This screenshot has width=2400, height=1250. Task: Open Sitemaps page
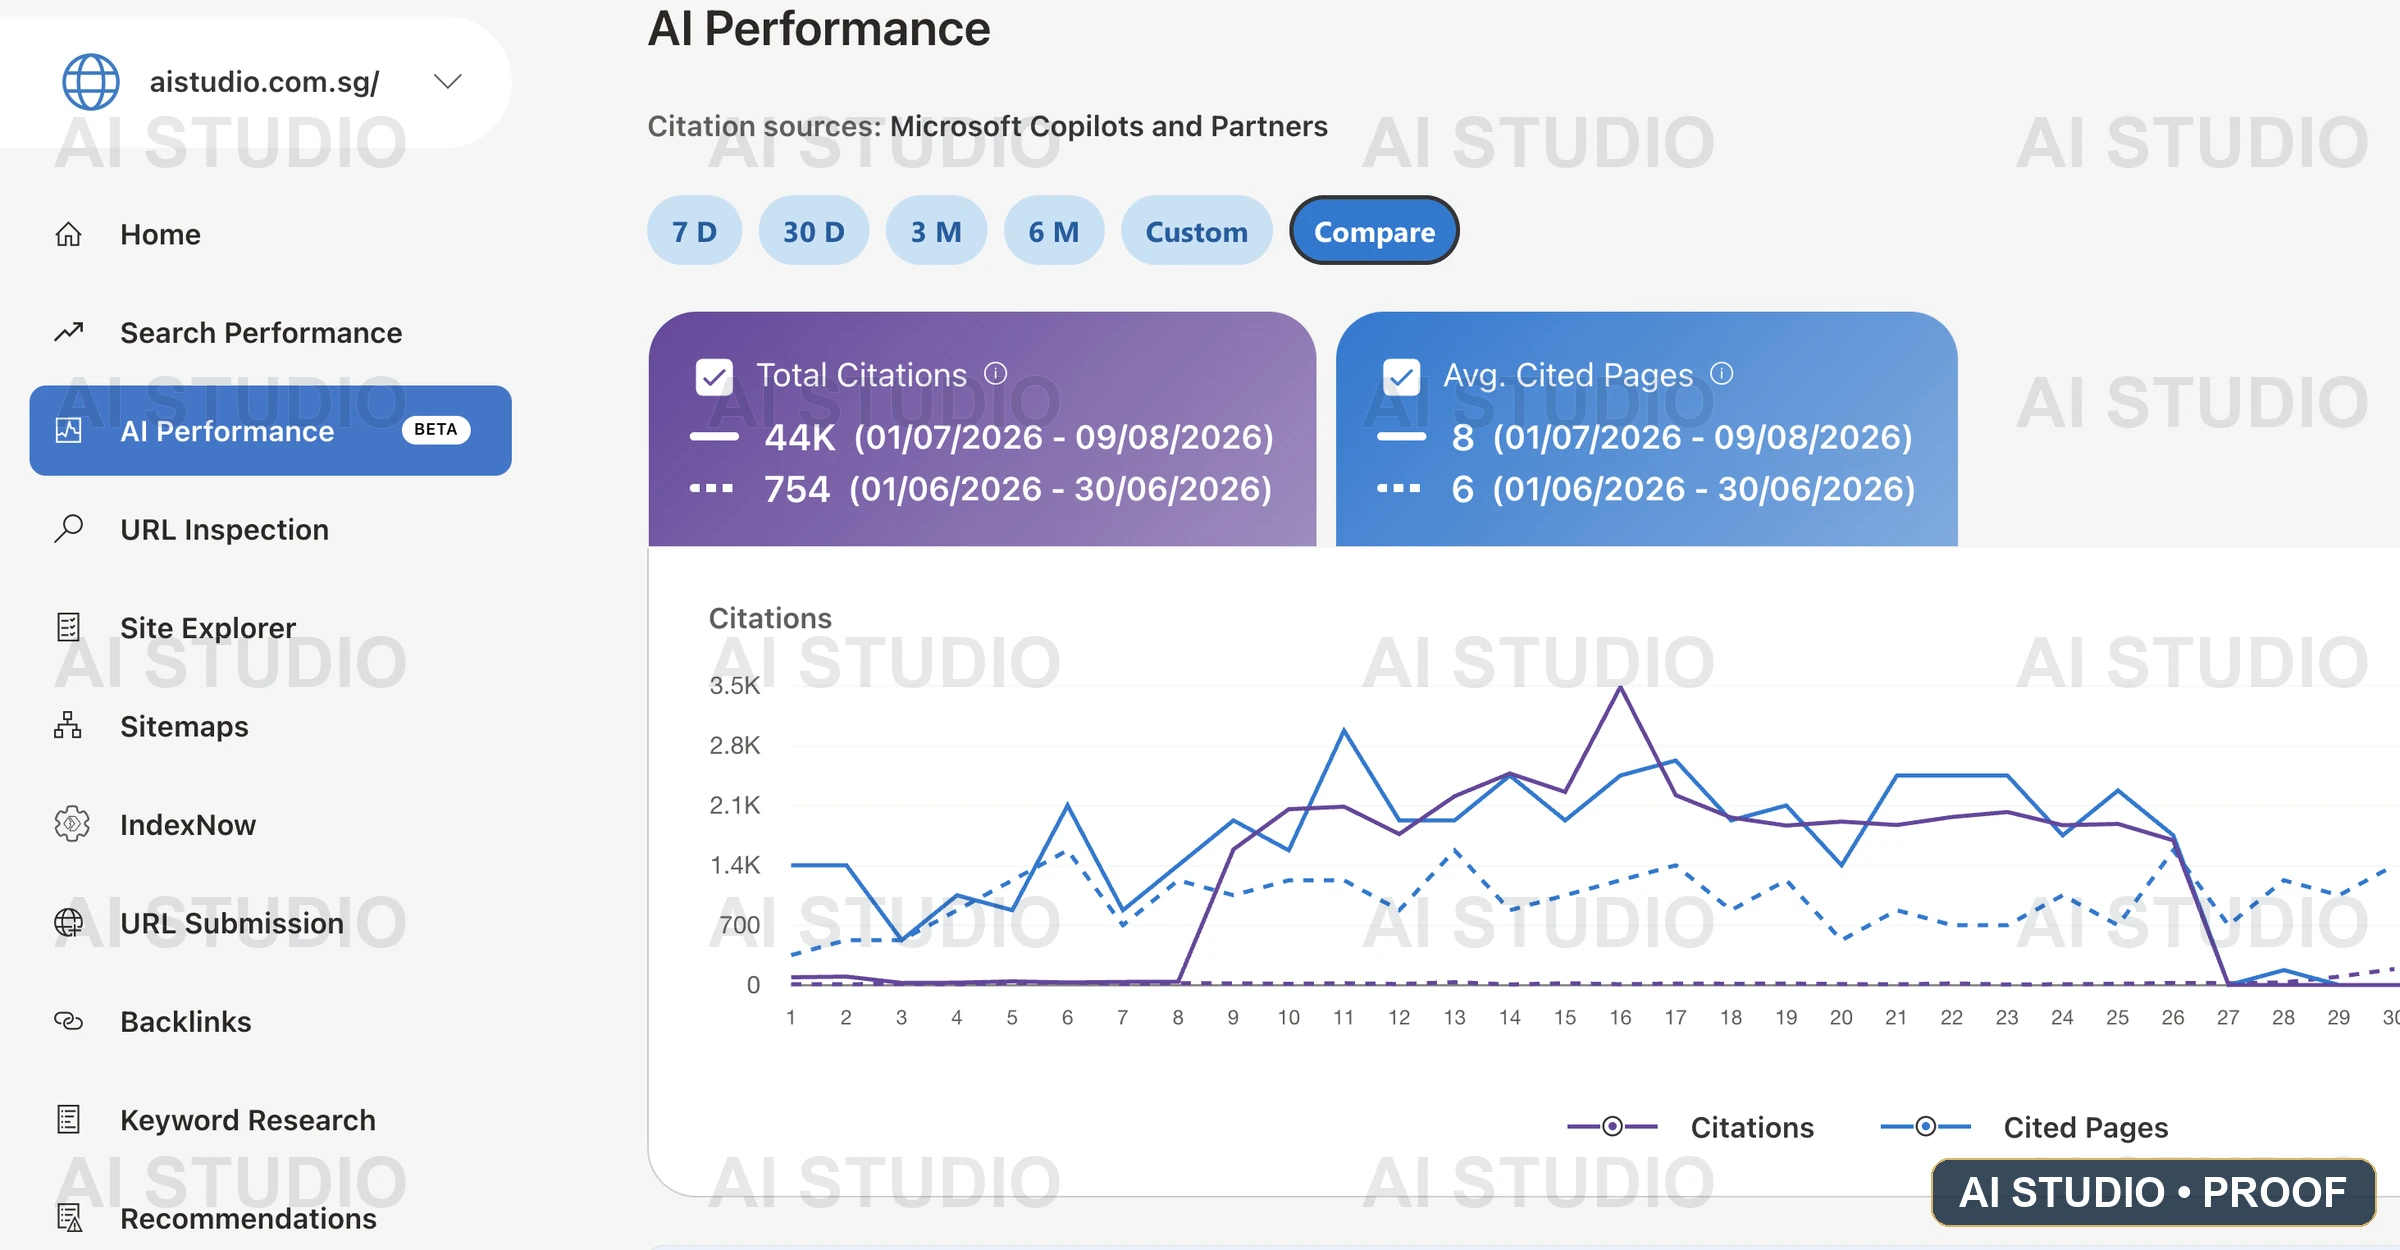184,726
